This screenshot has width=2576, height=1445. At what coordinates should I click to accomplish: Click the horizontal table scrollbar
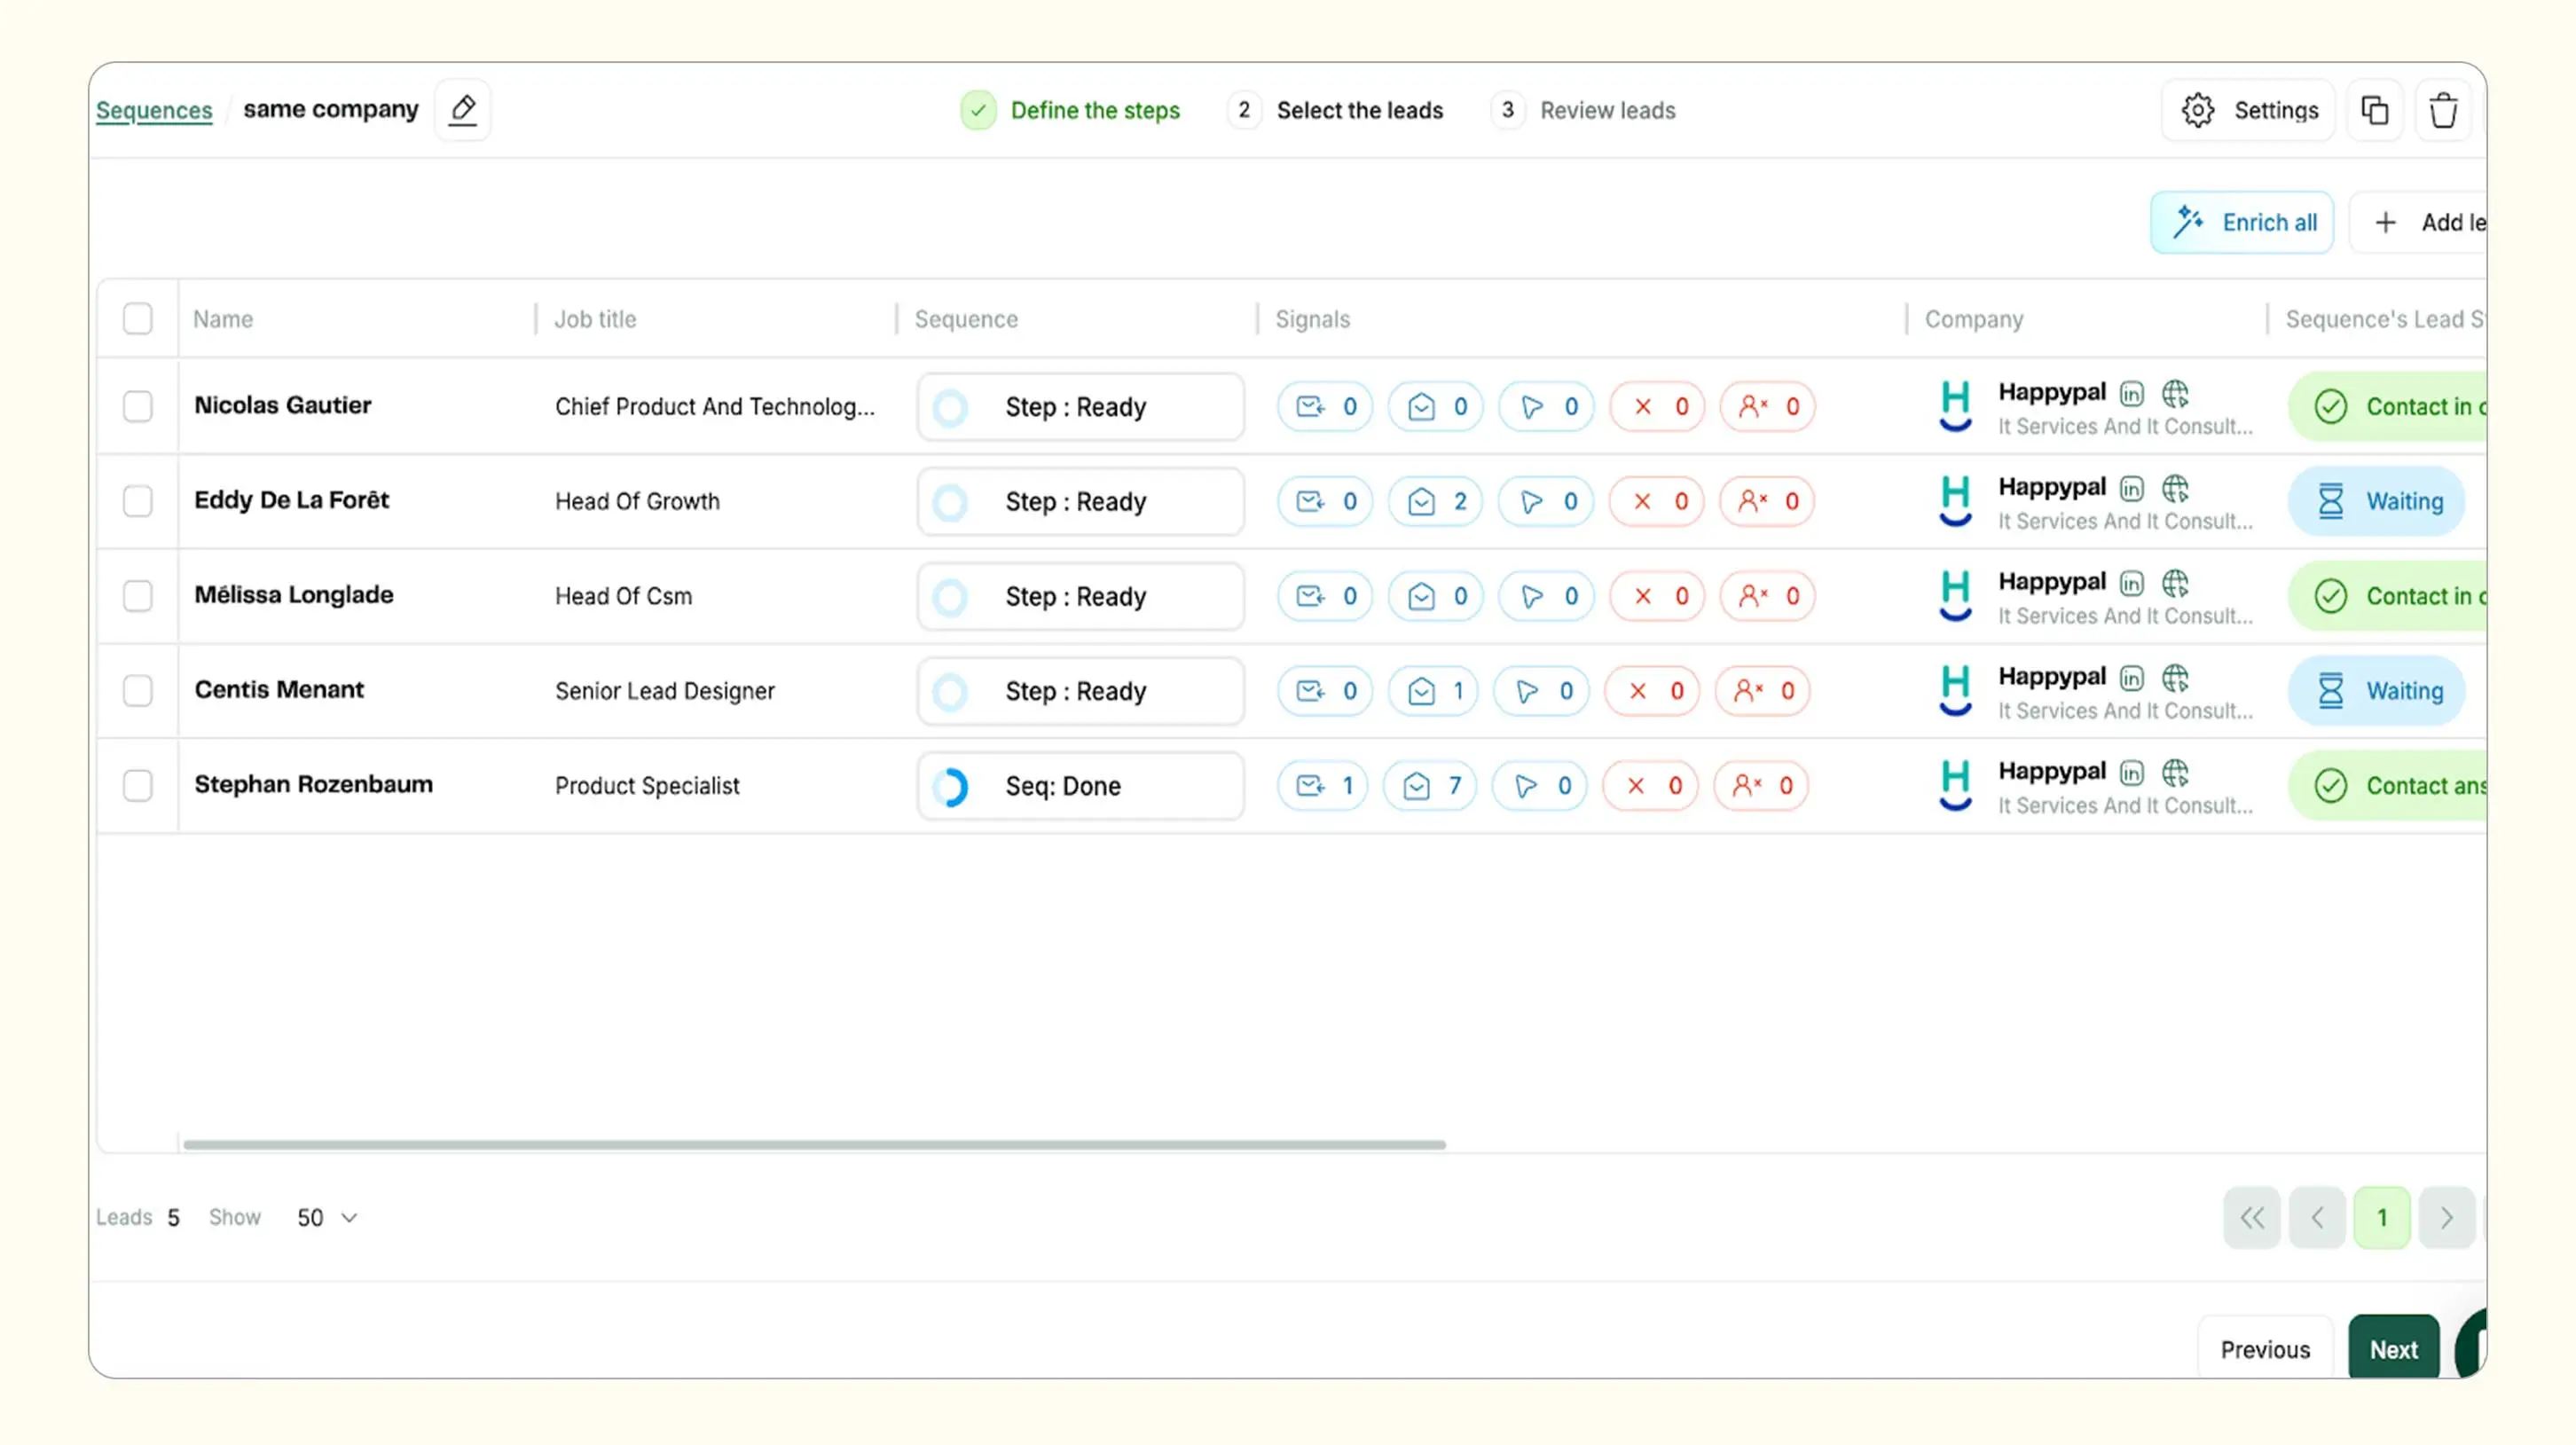click(814, 1144)
